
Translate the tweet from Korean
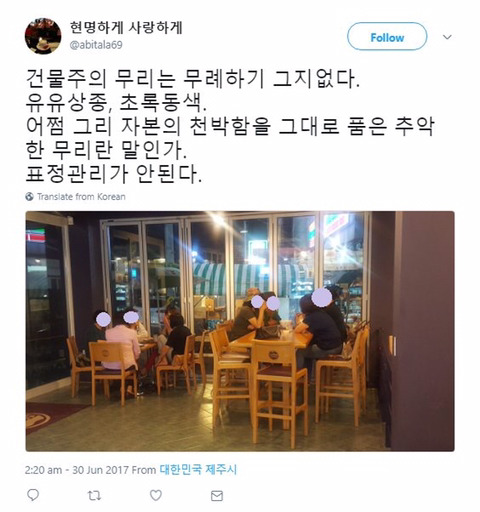click(81, 197)
